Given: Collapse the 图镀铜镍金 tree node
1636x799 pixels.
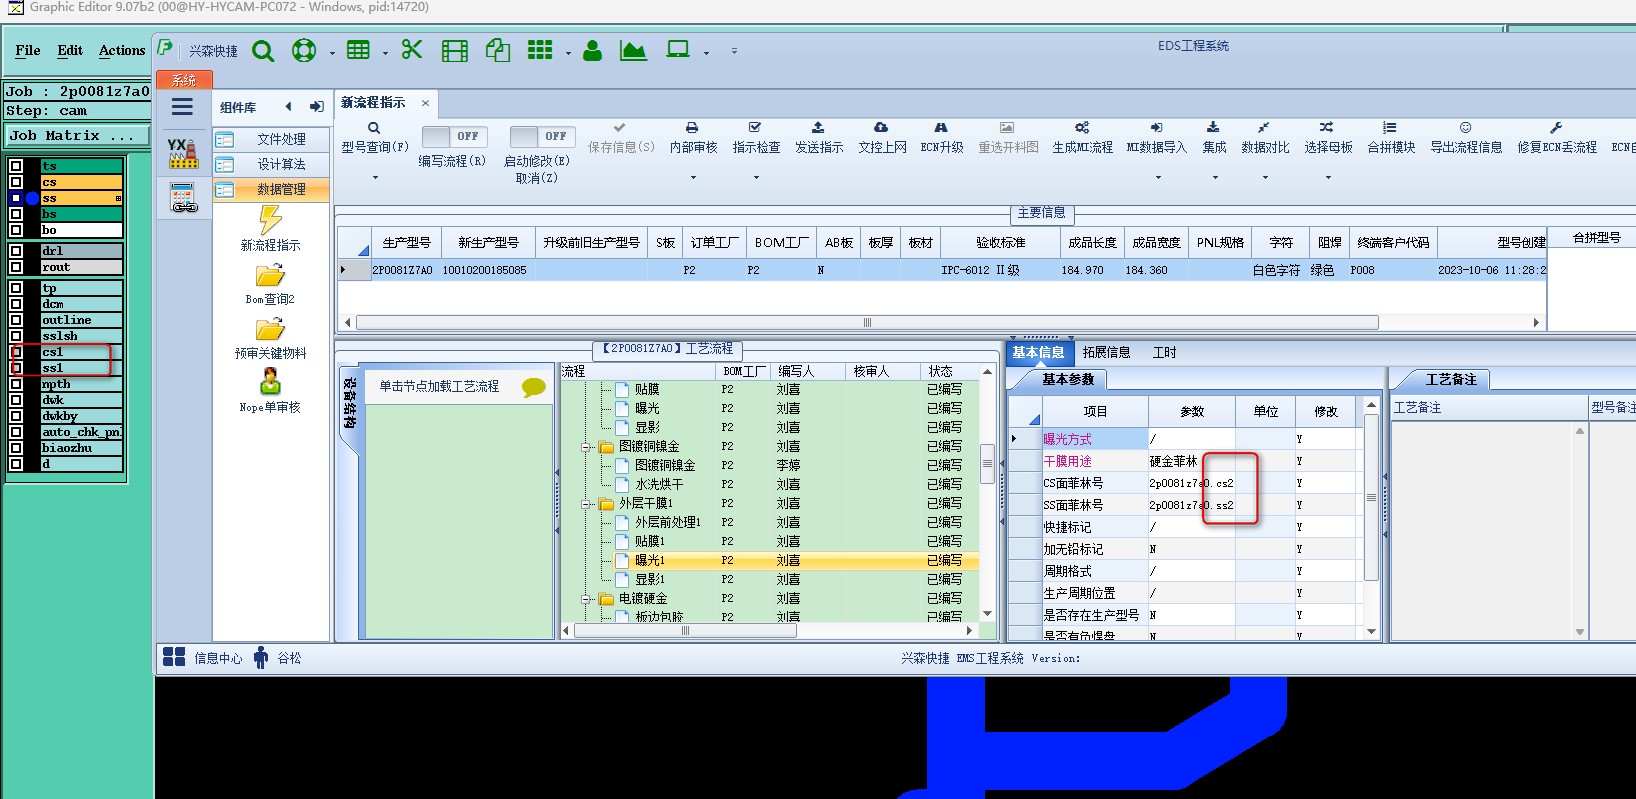Looking at the screenshot, I should coord(587,447).
